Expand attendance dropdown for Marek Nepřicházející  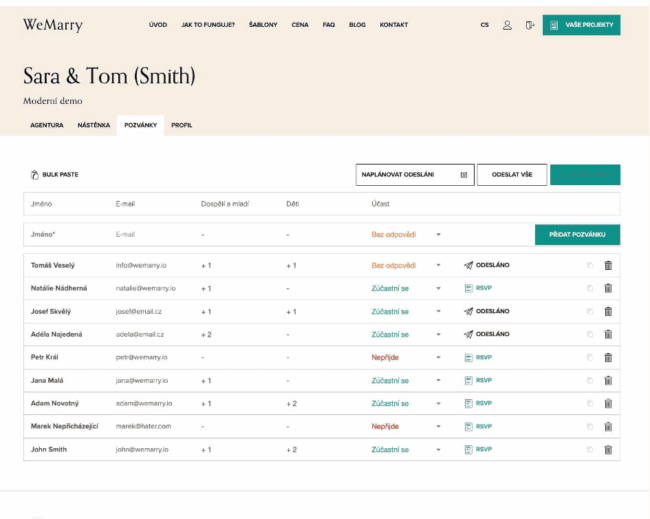[438, 426]
